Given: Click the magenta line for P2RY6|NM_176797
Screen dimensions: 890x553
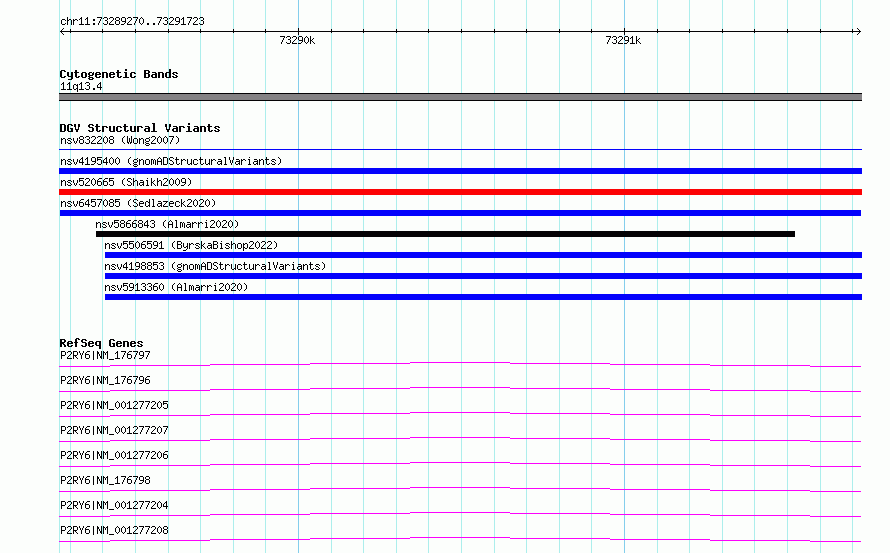Looking at the screenshot, I should coord(460,364).
